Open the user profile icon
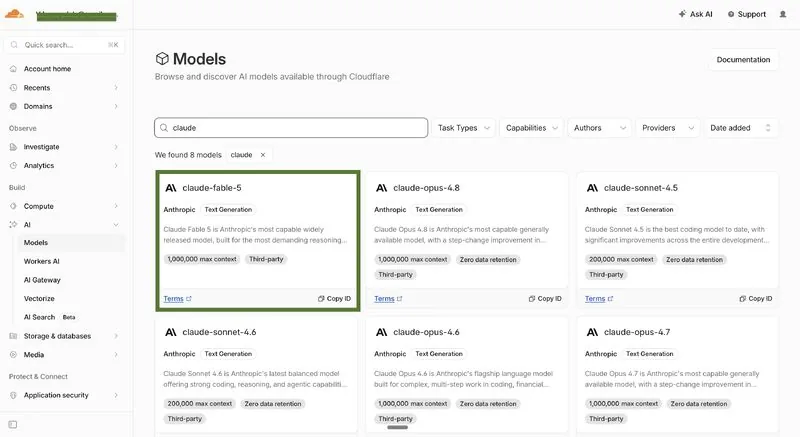Viewport: 800px width, 437px height. coord(783,14)
